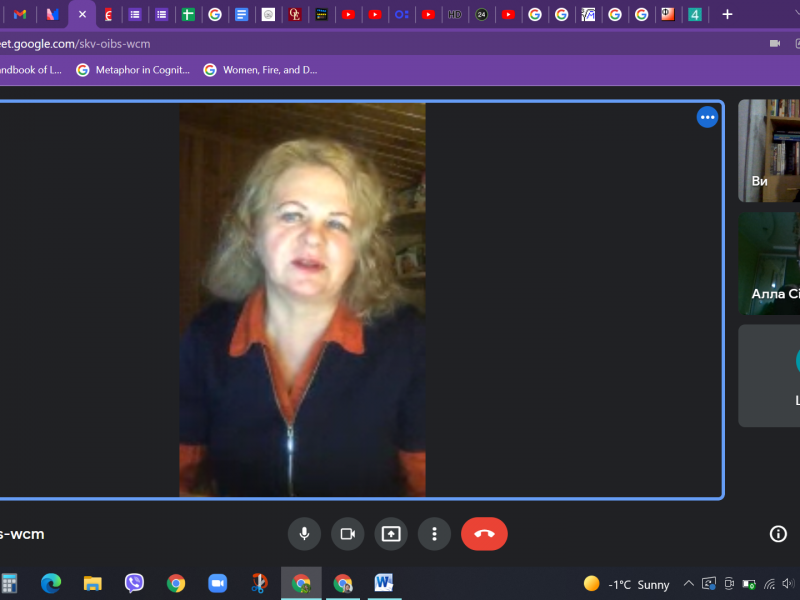800x600 pixels.
Task: Open the three-dot more options in call bar
Action: pos(434,534)
